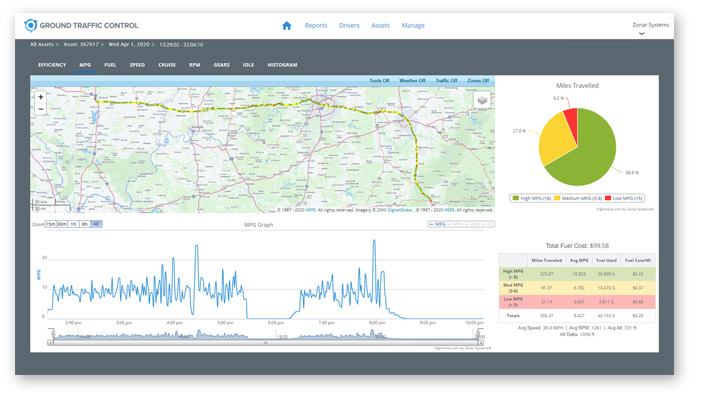The height and width of the screenshot is (400, 720).
Task: Toggle the Traffic Off map overlay
Action: (x=446, y=81)
